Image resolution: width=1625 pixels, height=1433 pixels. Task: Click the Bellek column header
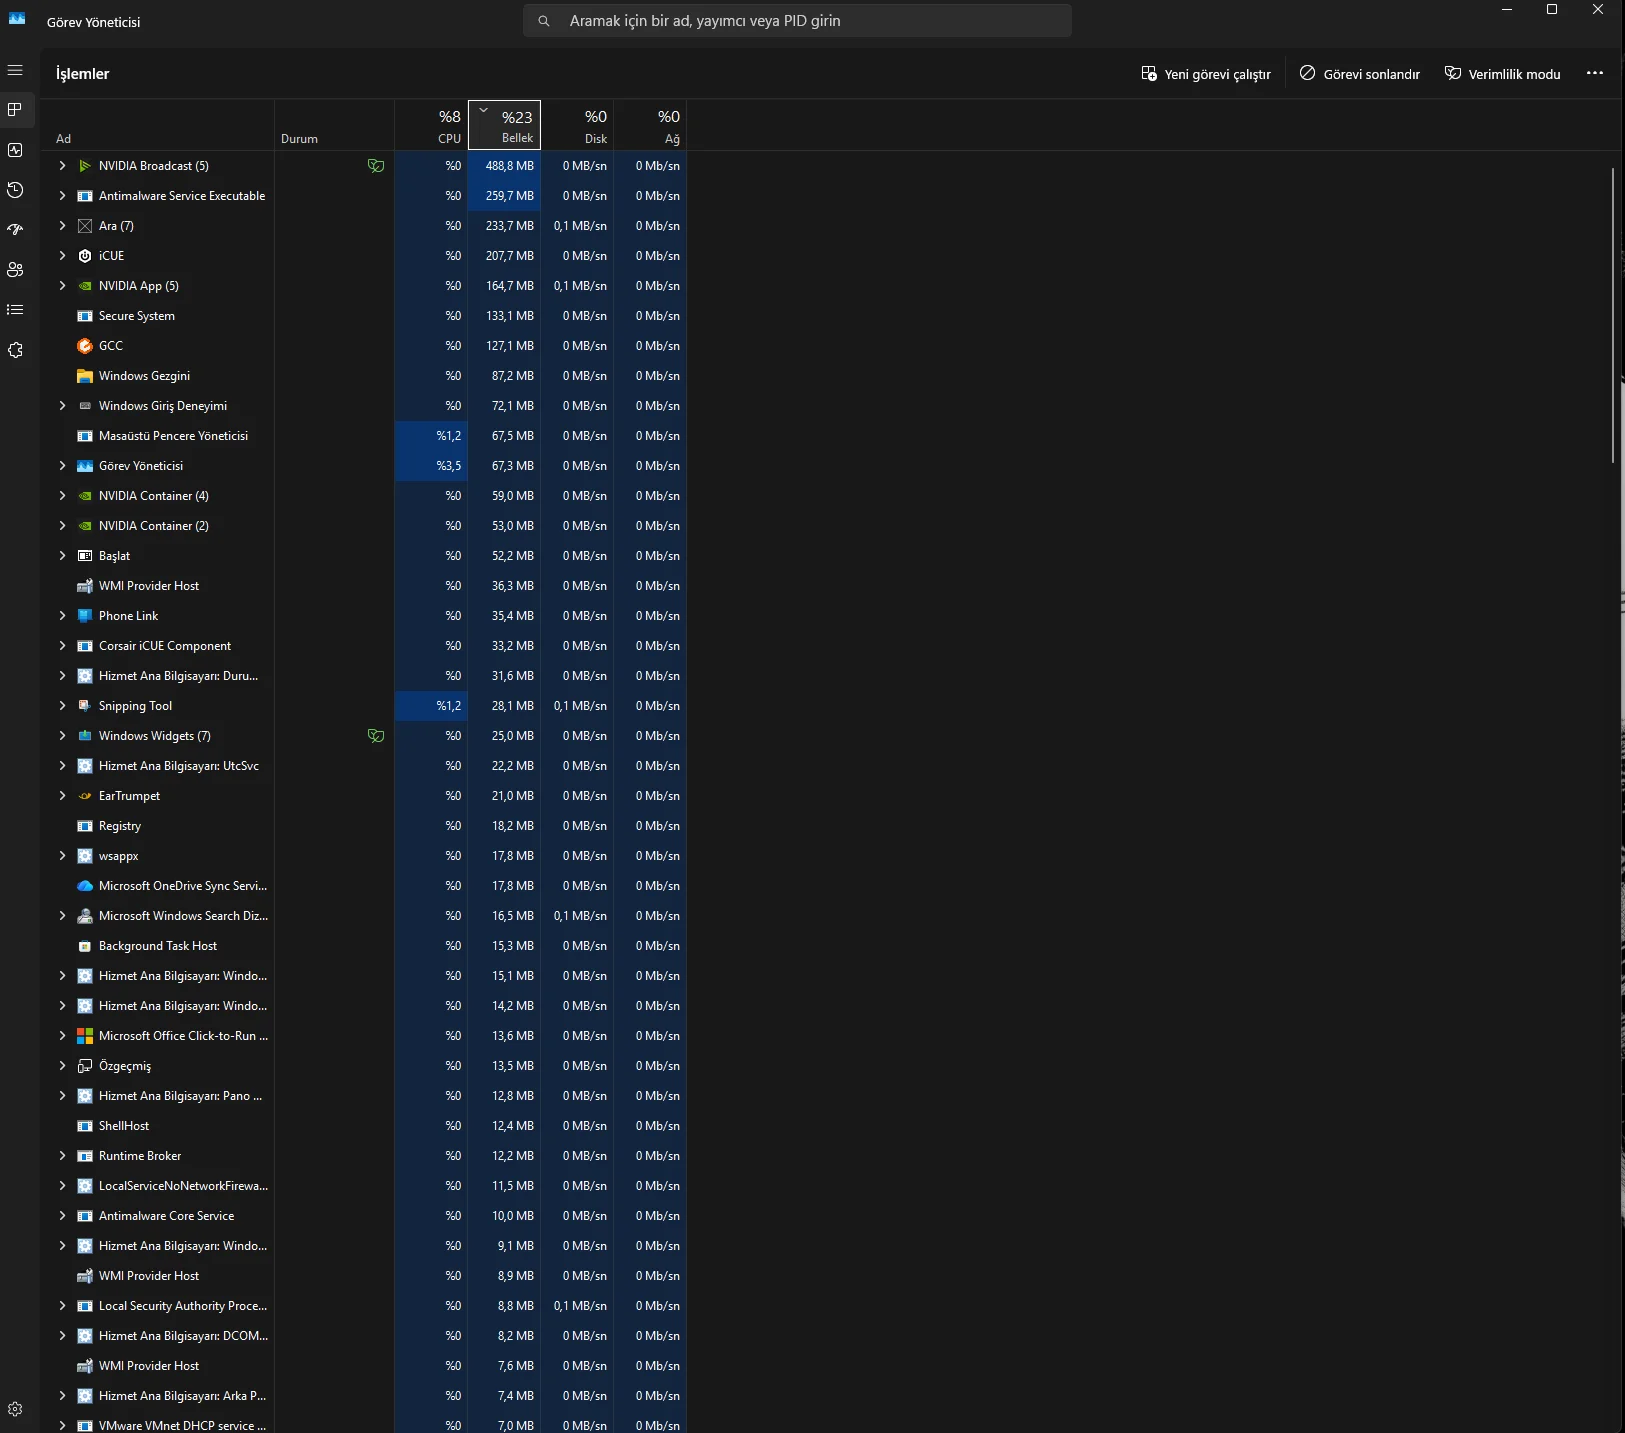[x=504, y=125]
